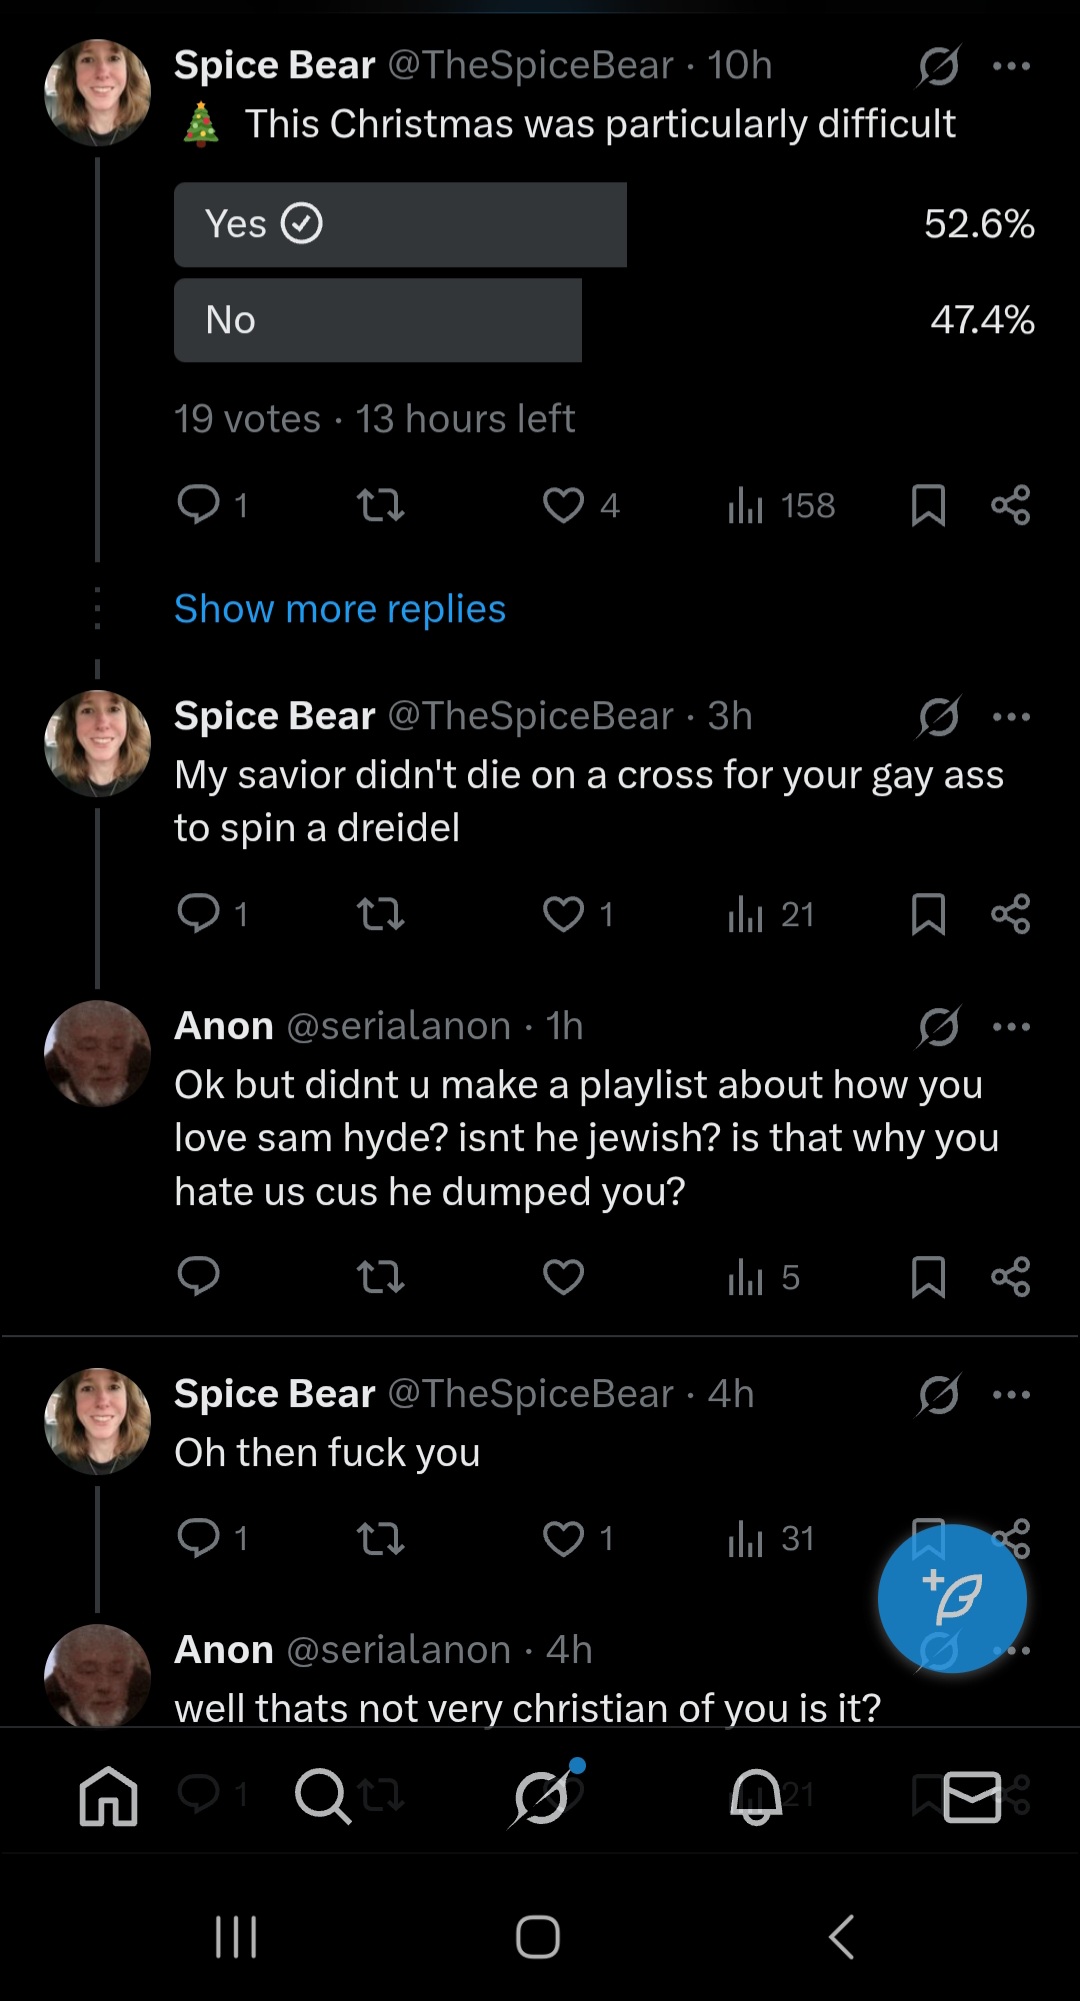Open more options on the poll post
The image size is (1080, 2001).
pyautogui.click(x=1011, y=66)
